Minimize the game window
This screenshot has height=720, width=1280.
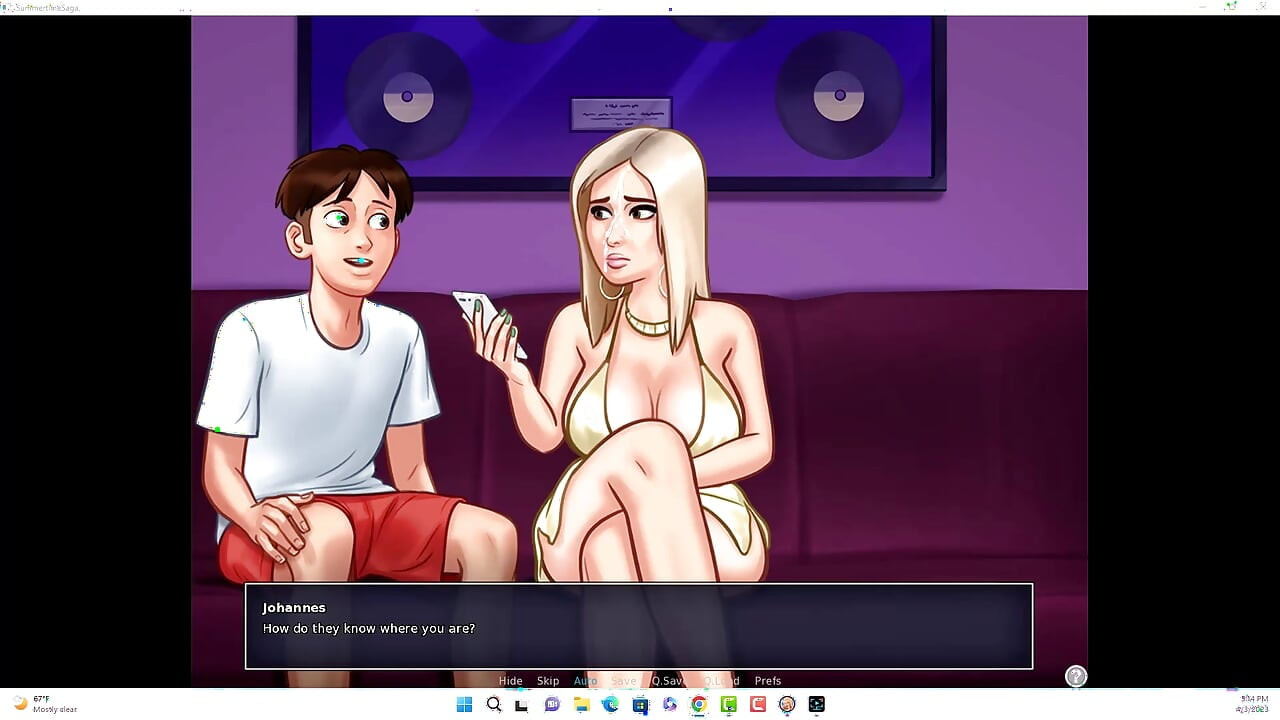[1202, 6]
